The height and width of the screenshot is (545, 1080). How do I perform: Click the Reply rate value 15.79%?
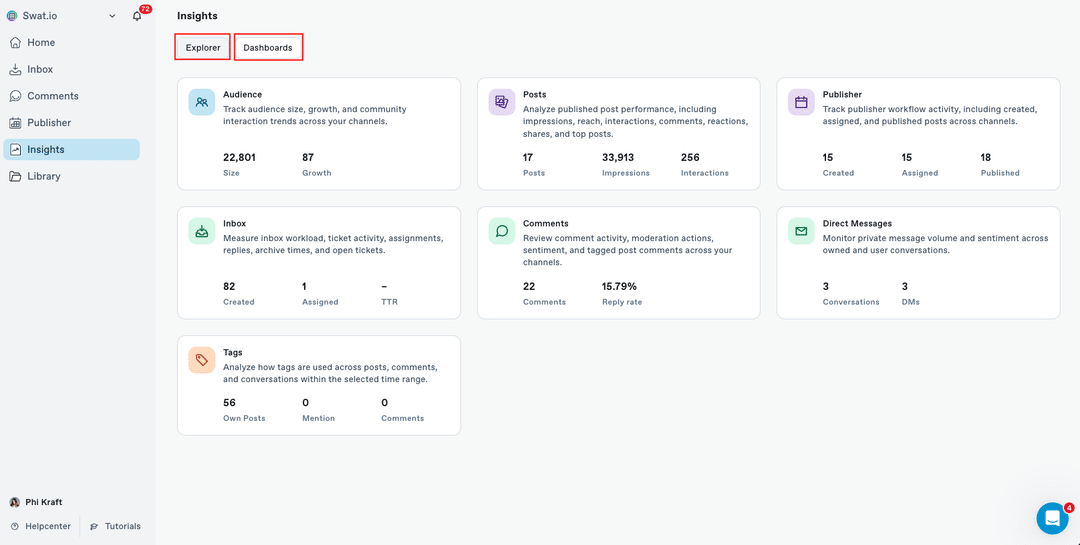pos(619,286)
